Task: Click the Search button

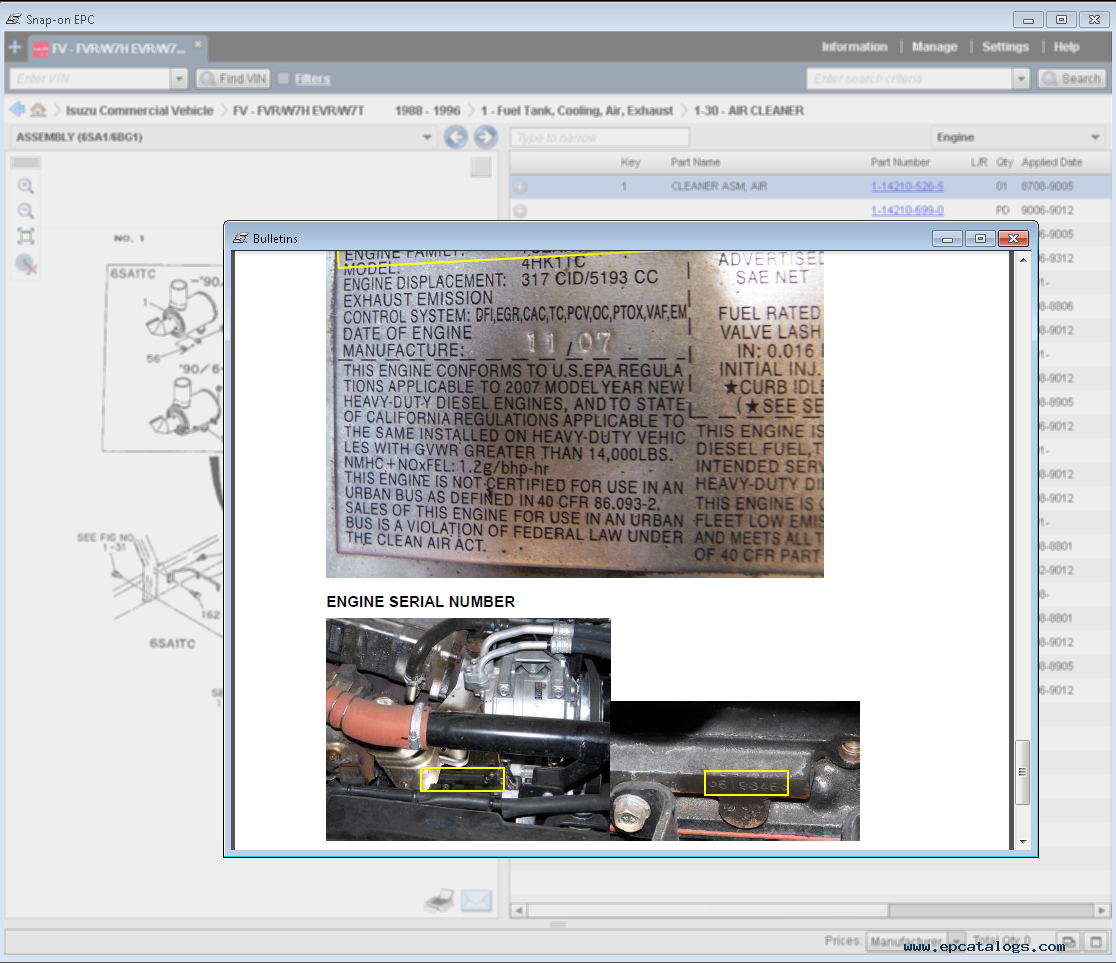Action: (x=1072, y=78)
